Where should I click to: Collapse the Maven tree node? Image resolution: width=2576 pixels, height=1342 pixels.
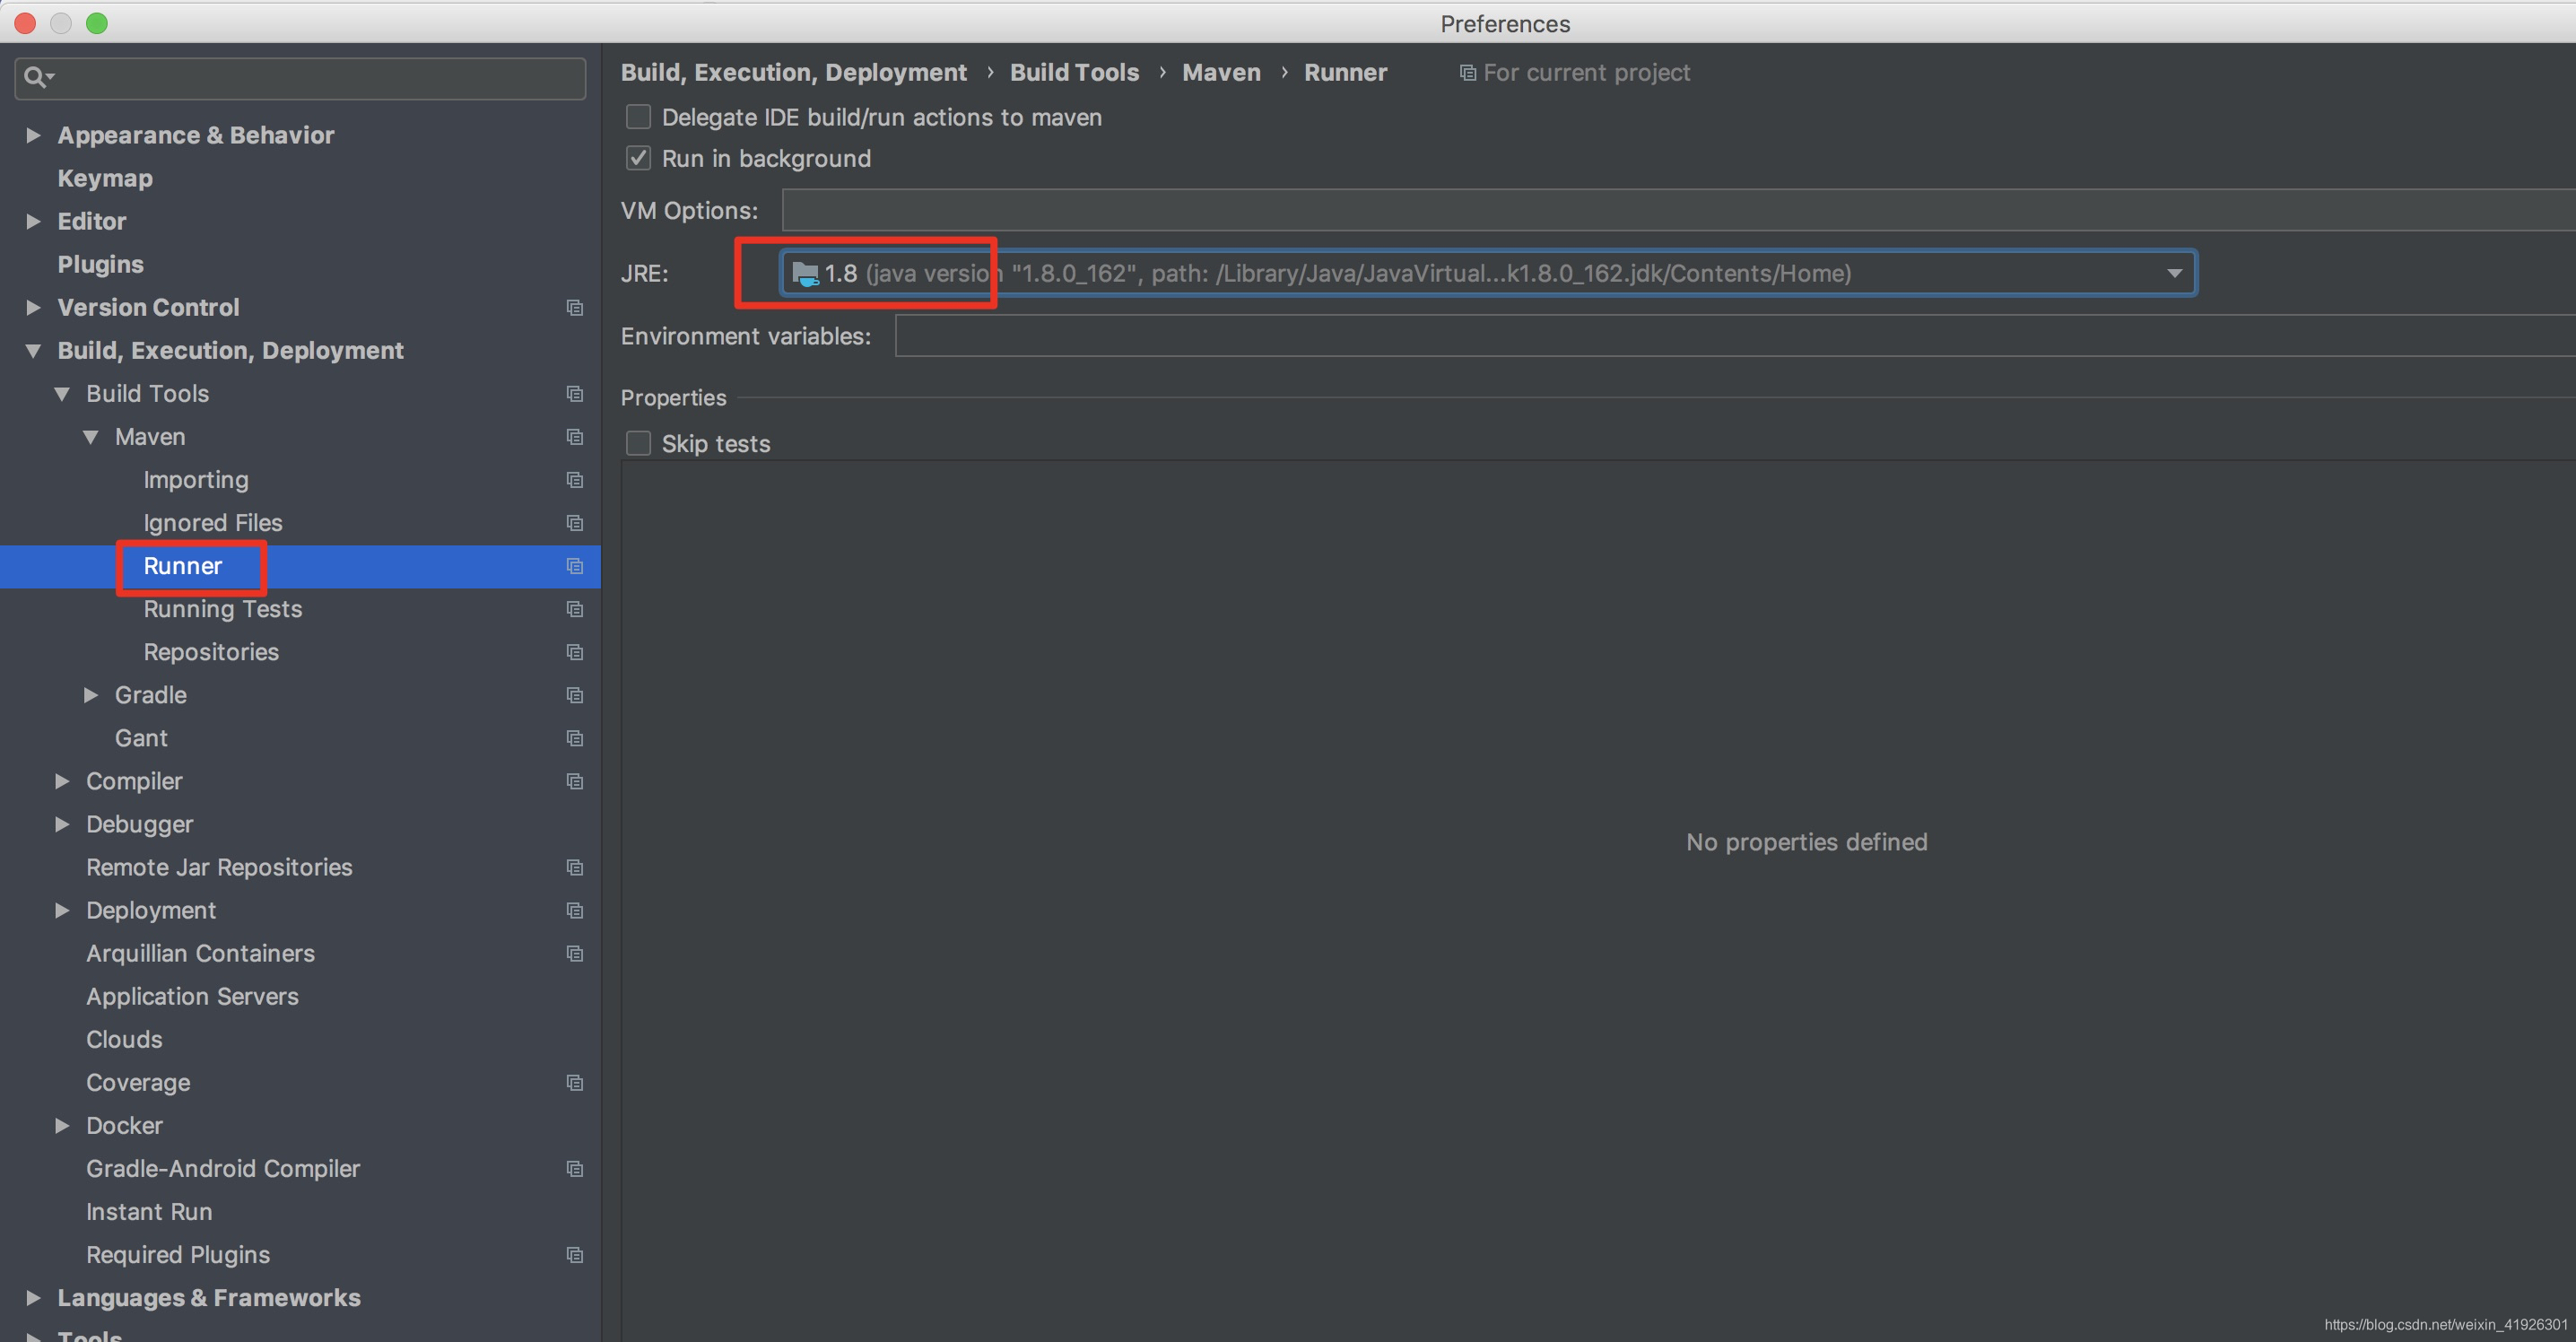(91, 437)
